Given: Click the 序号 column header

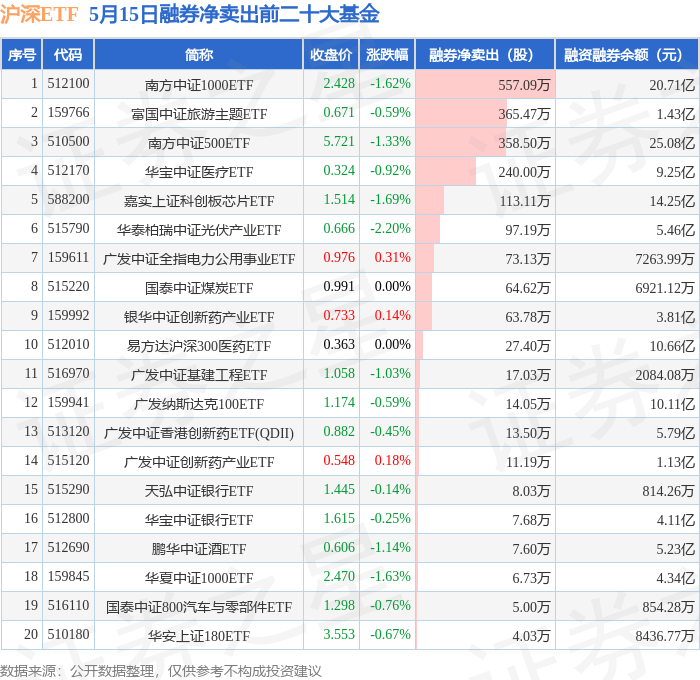Looking at the screenshot, I should pos(21,55).
